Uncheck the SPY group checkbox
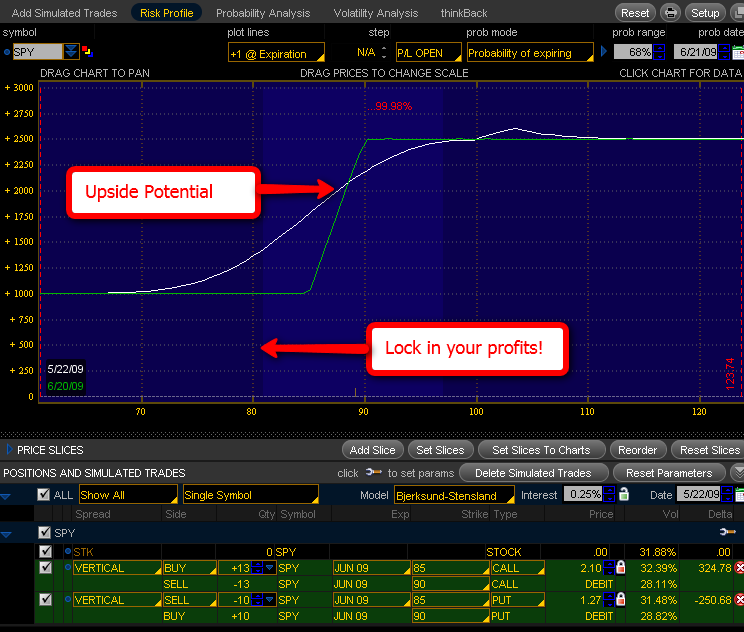Image resolution: width=744 pixels, height=632 pixels. tap(44, 533)
